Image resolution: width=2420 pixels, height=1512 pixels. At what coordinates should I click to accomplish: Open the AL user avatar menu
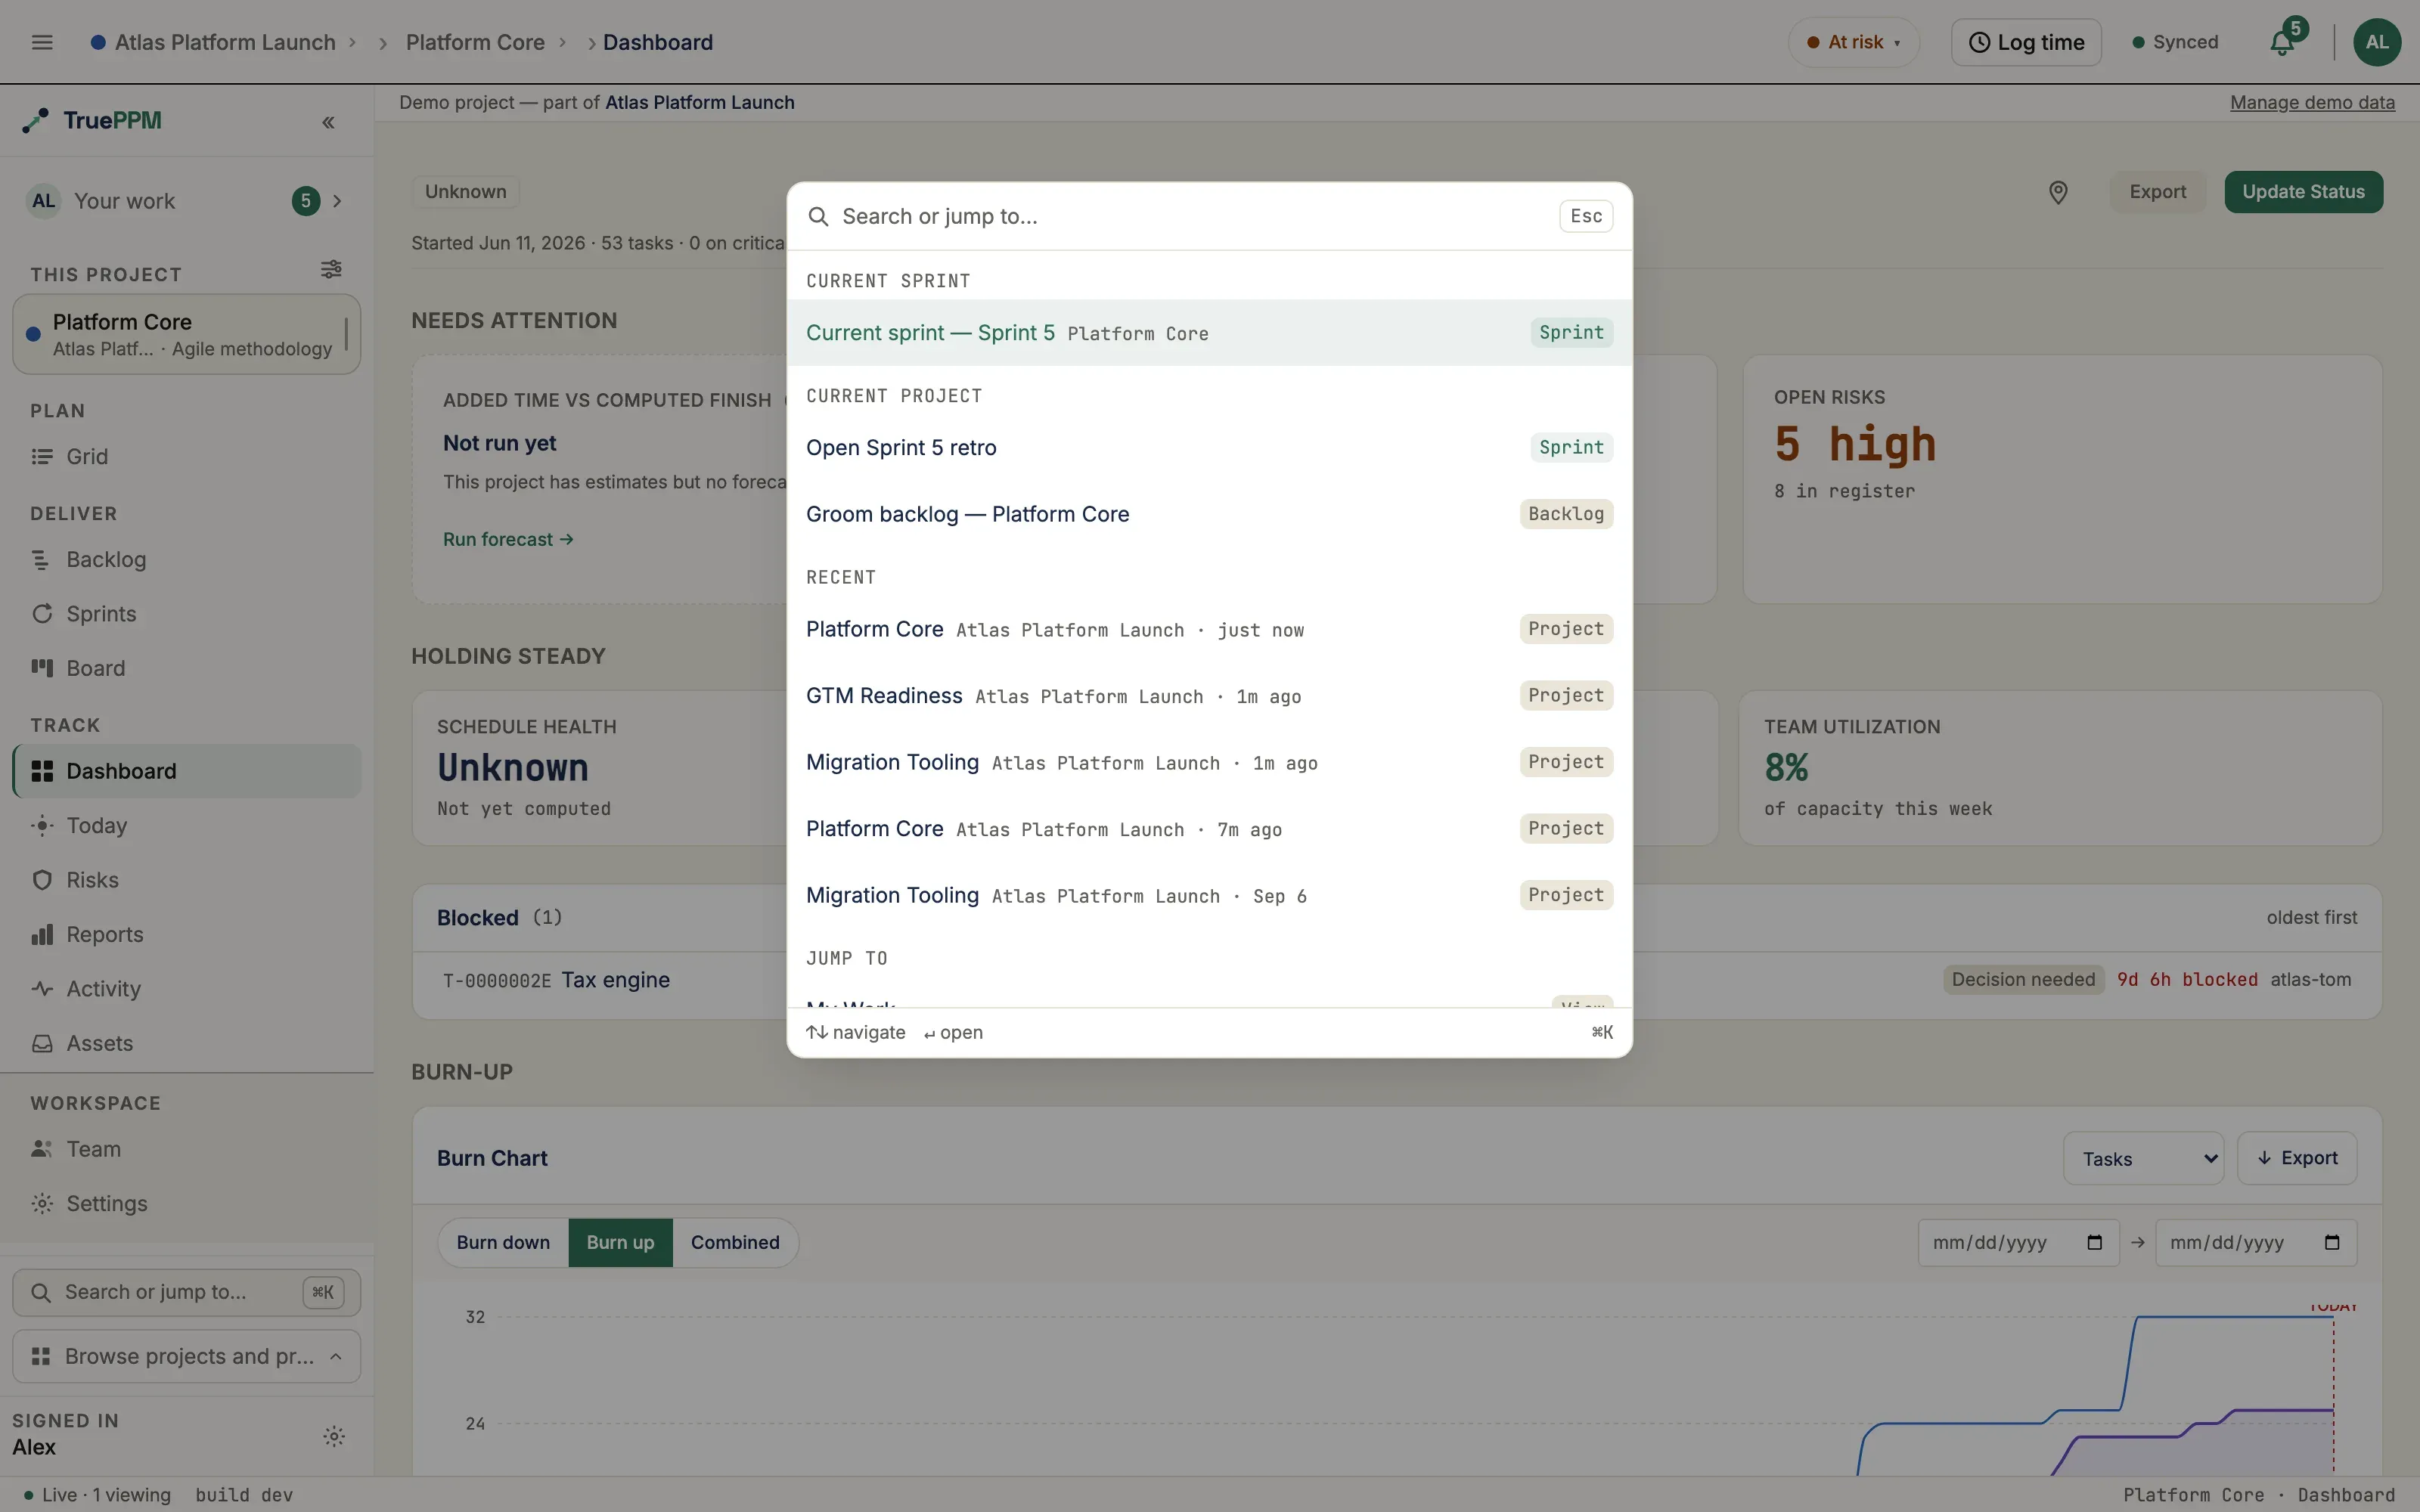click(x=2377, y=42)
